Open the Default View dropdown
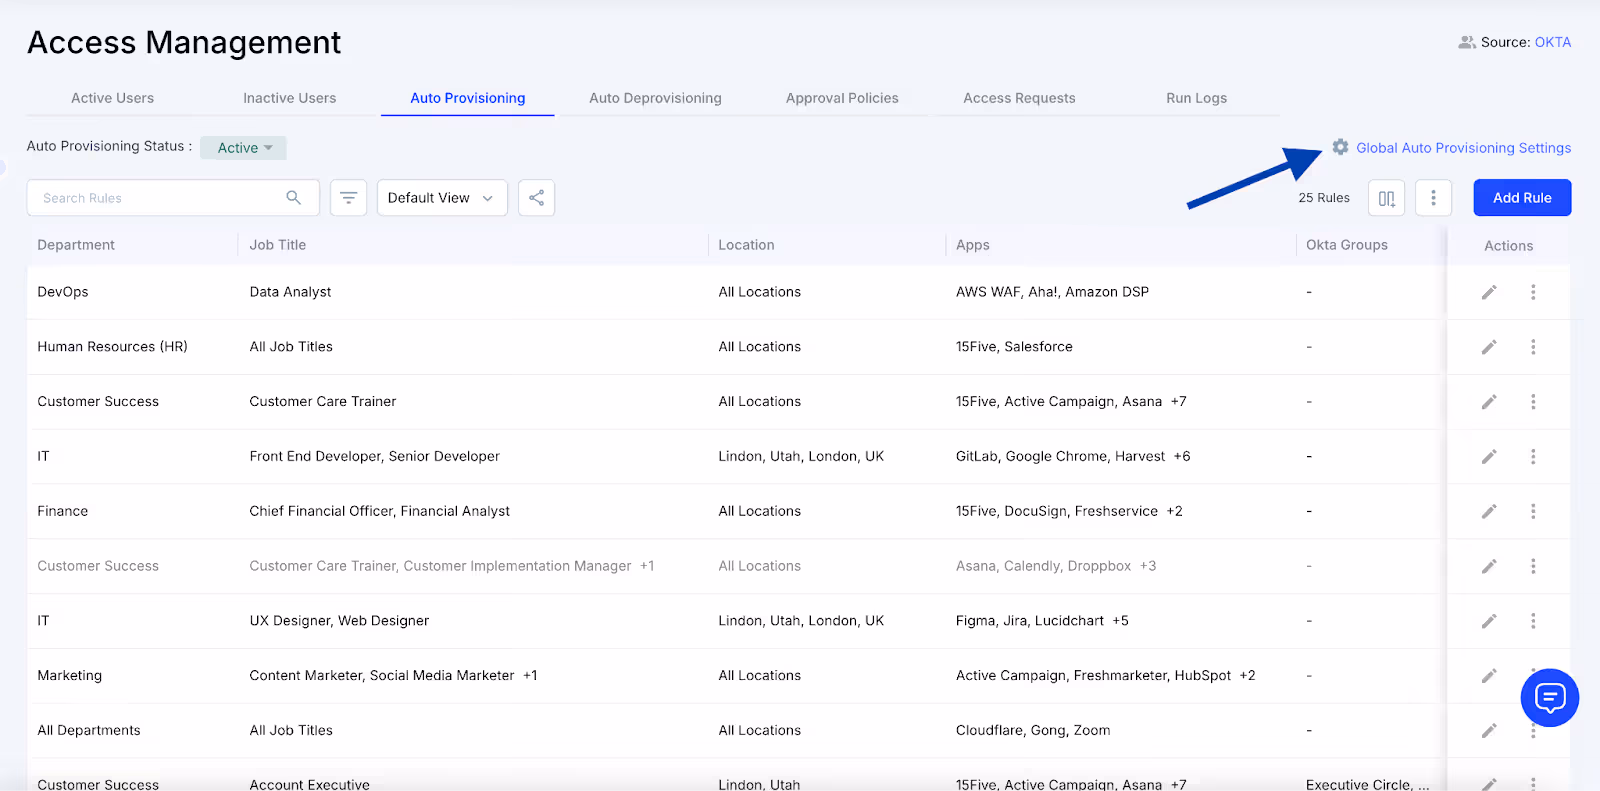The height and width of the screenshot is (791, 1600). tap(442, 198)
